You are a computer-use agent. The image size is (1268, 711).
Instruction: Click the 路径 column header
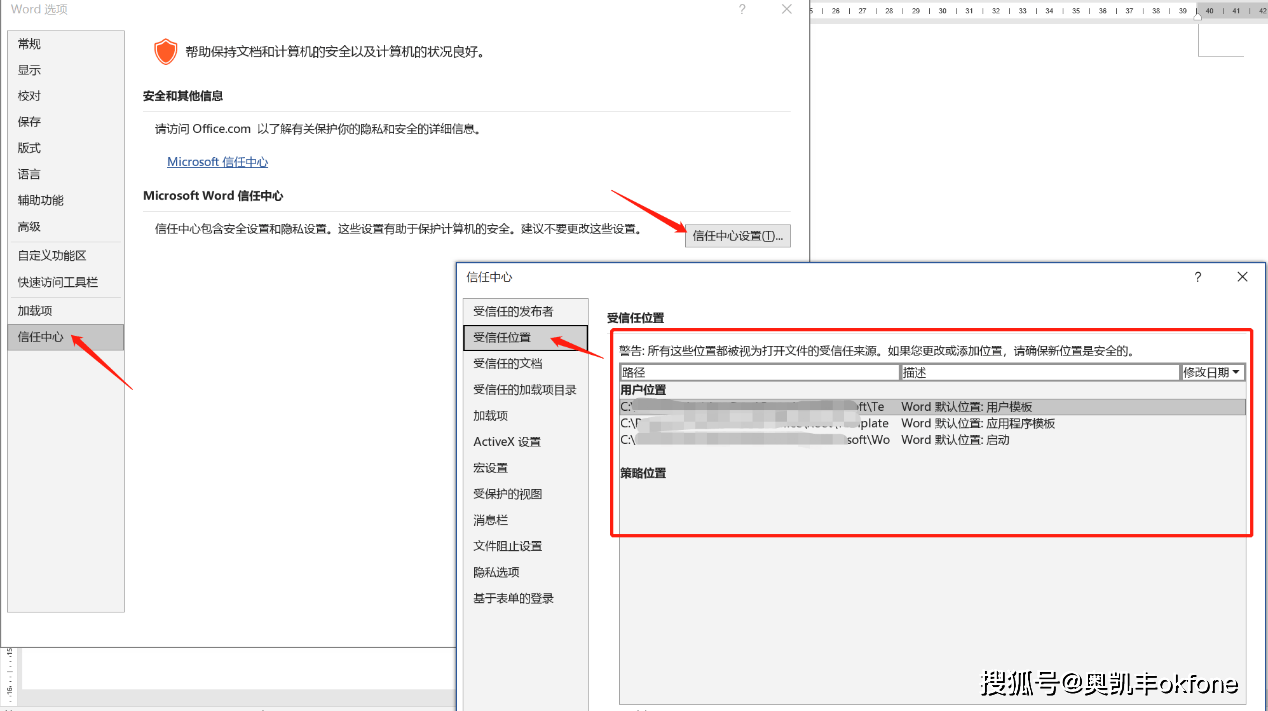click(x=759, y=372)
